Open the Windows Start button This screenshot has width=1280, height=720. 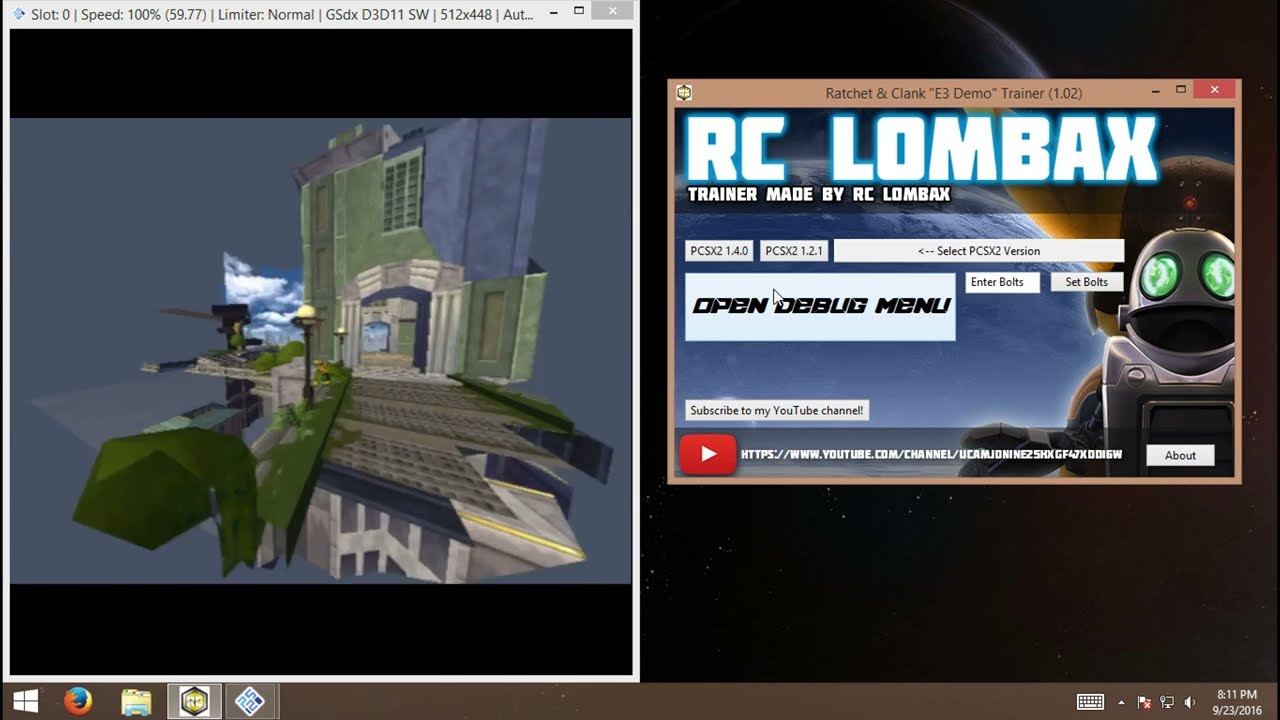click(x=25, y=702)
